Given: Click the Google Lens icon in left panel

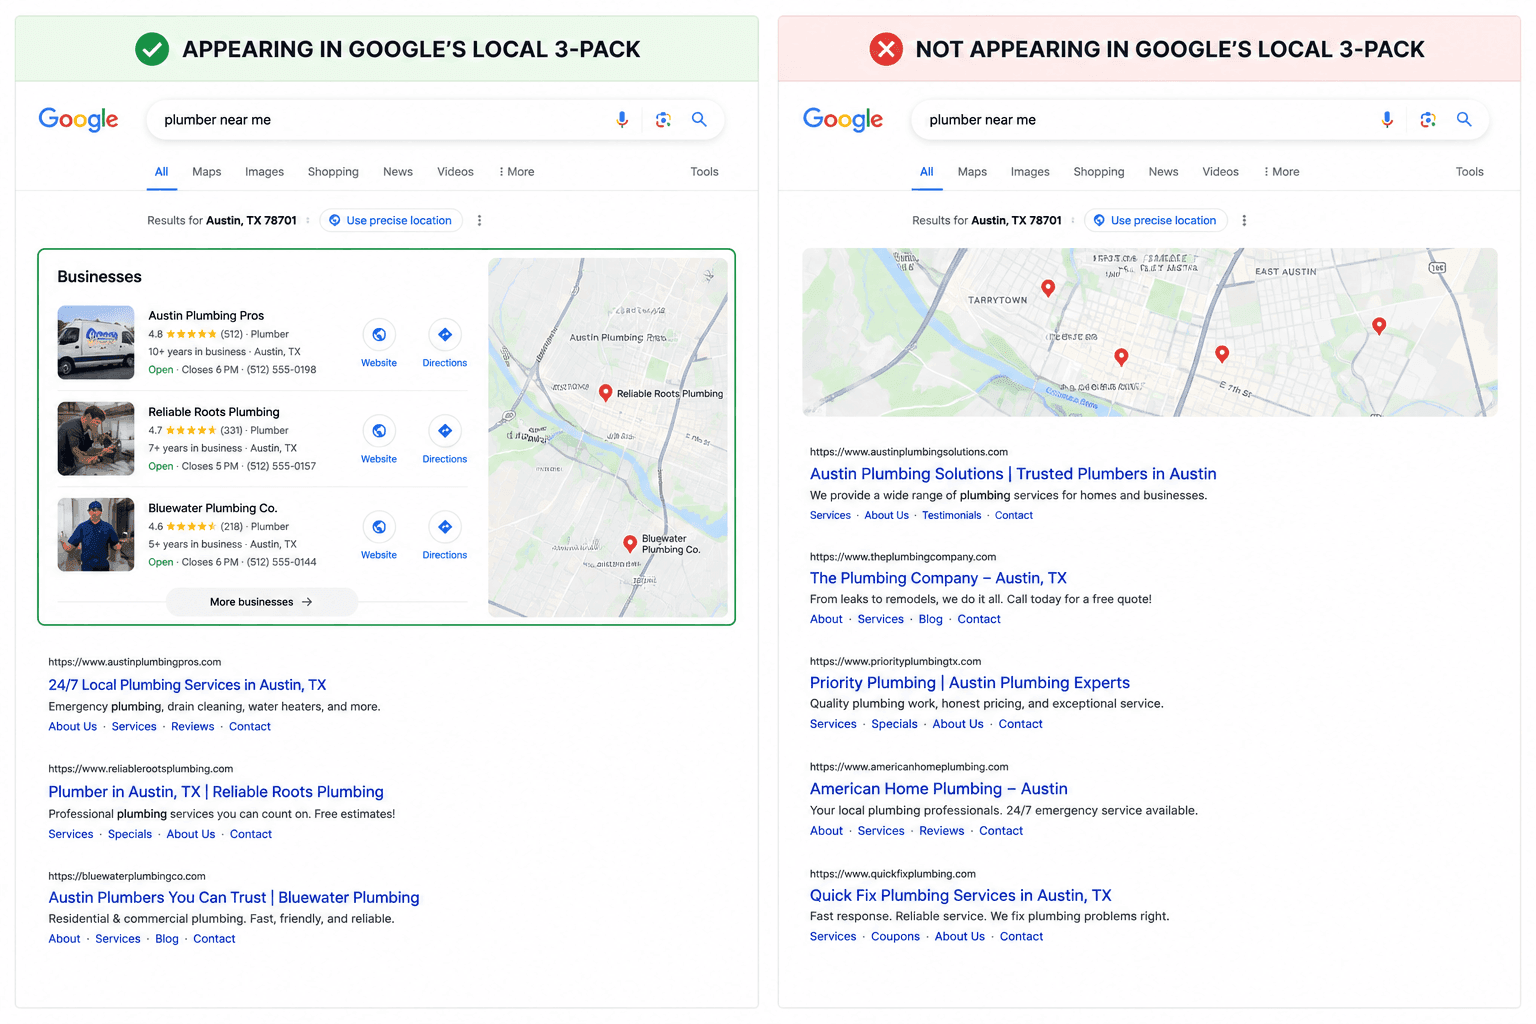Looking at the screenshot, I should pyautogui.click(x=663, y=120).
